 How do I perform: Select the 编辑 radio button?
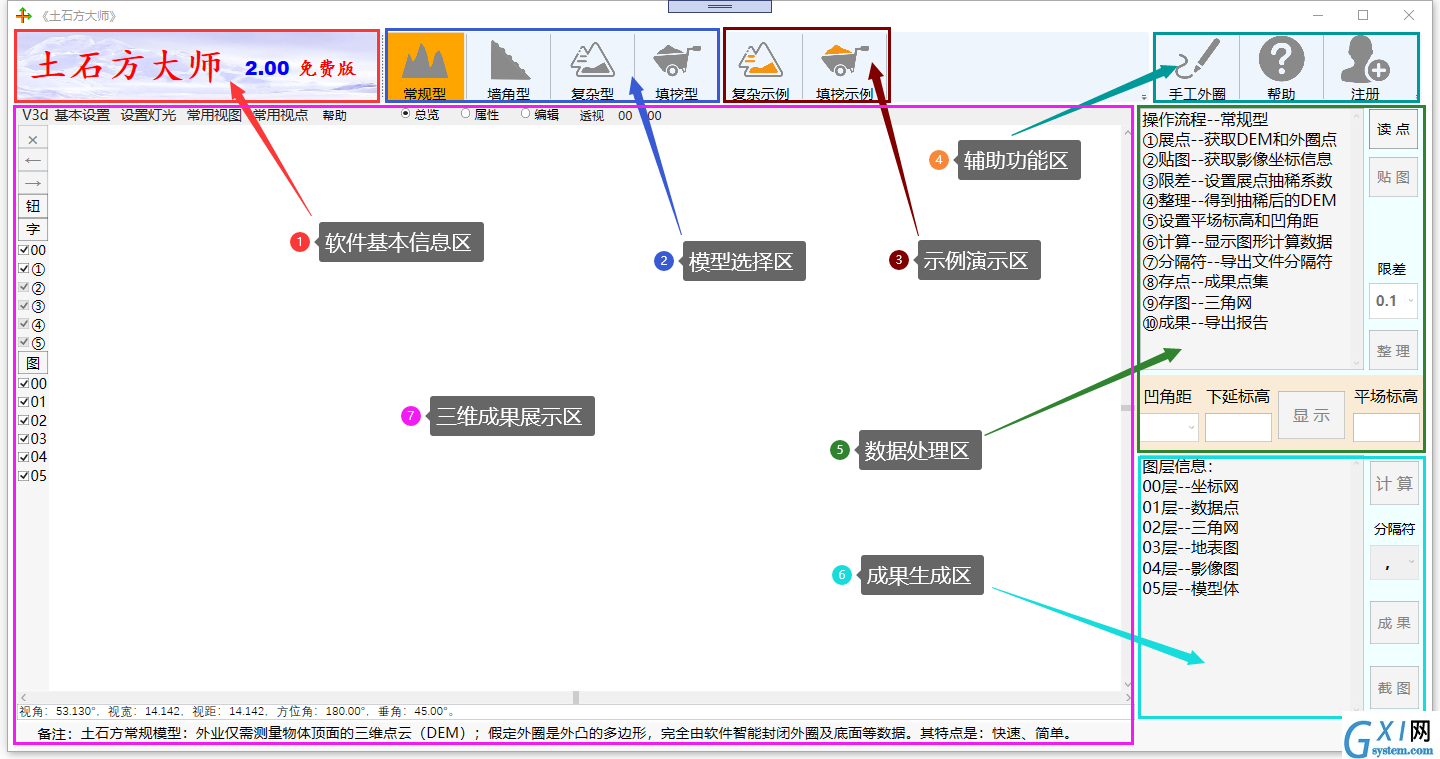pos(526,114)
